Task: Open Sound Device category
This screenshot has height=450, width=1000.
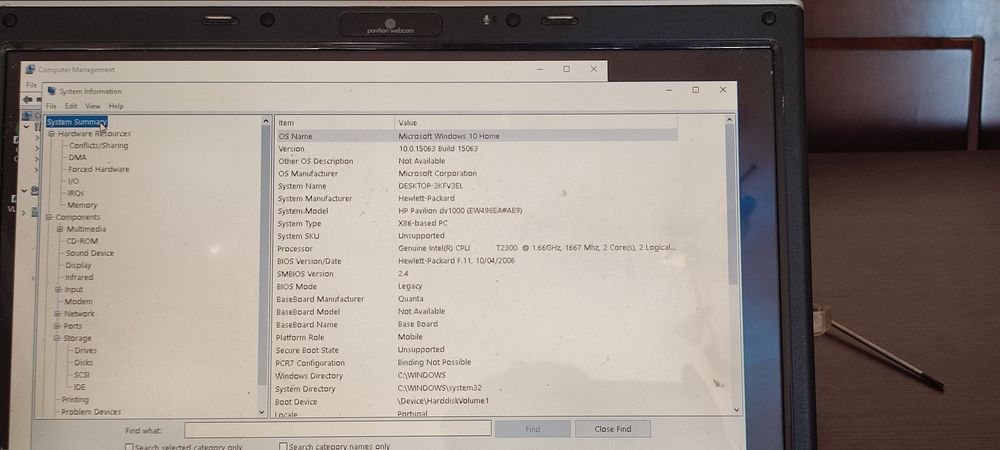Action: (x=90, y=253)
